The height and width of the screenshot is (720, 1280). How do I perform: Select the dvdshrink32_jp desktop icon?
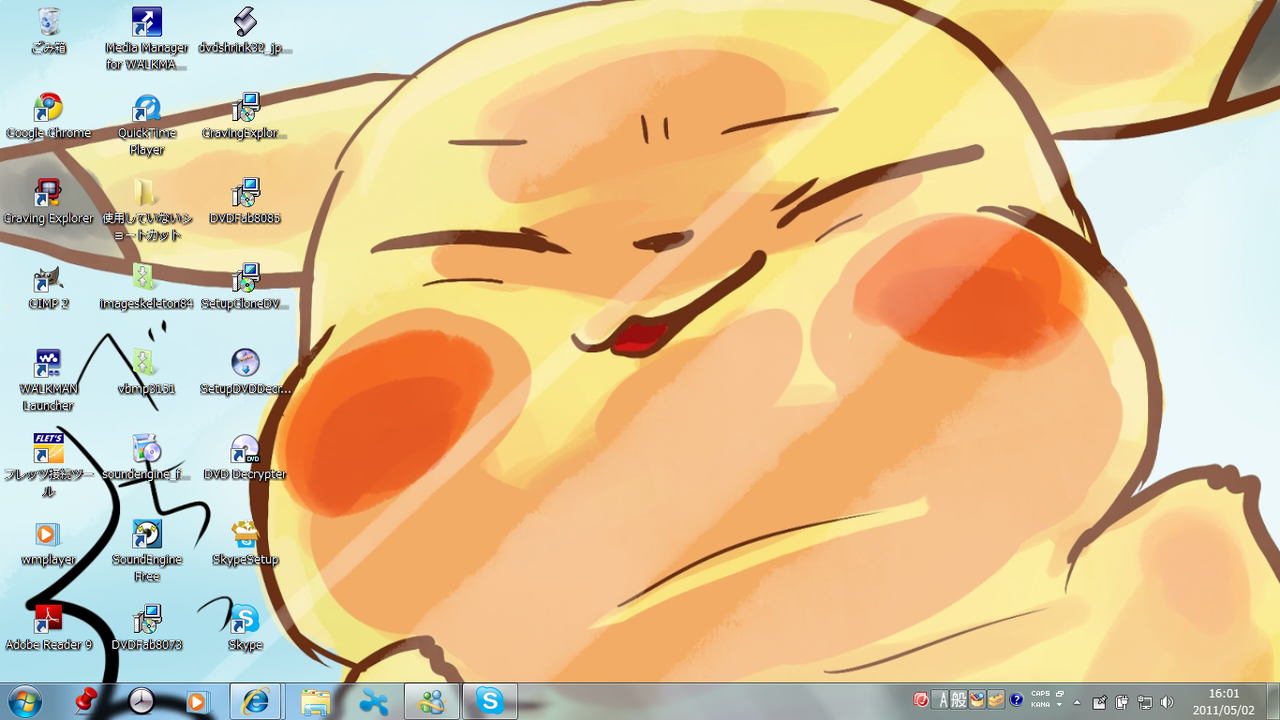(245, 31)
